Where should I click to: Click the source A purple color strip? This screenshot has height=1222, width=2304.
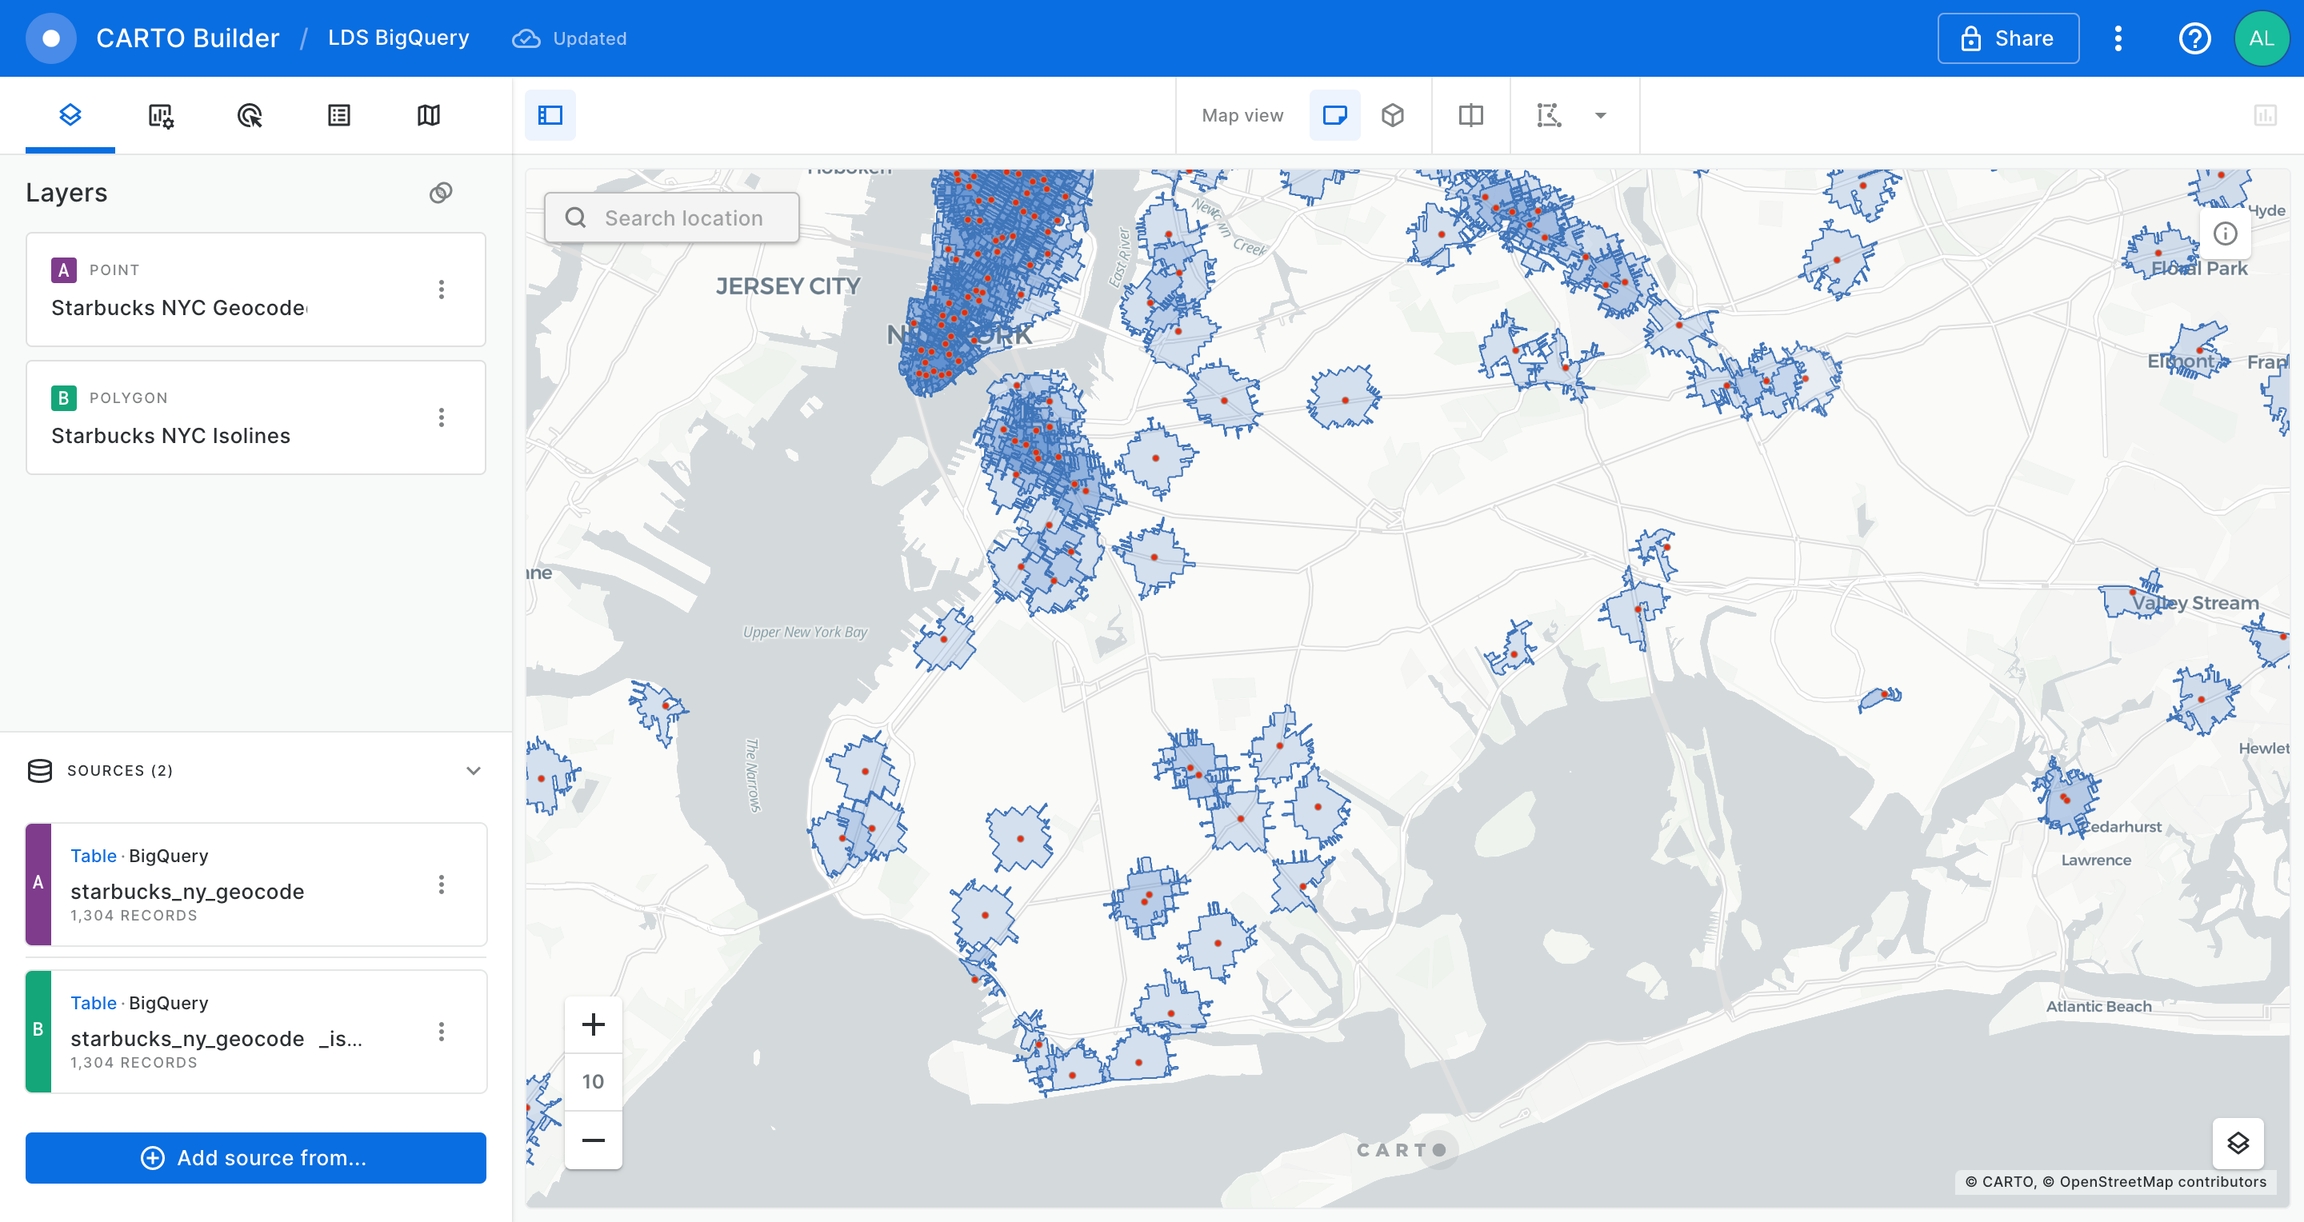pos(38,884)
